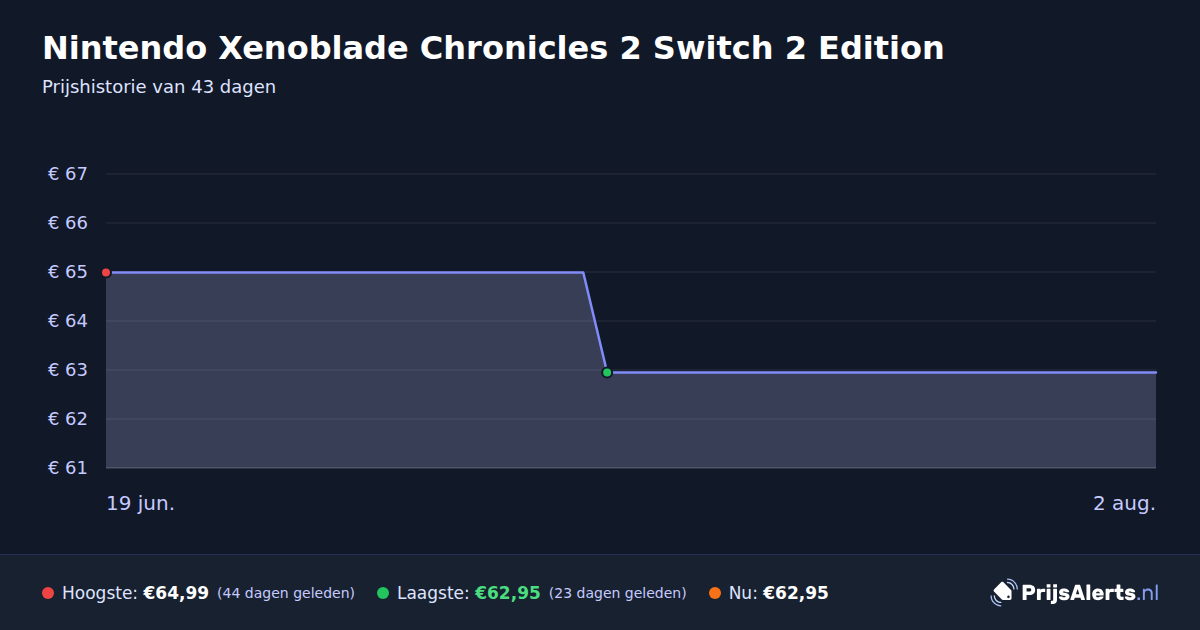Image resolution: width=1200 pixels, height=630 pixels.
Task: Select the green lowest point on chart
Action: tap(607, 372)
